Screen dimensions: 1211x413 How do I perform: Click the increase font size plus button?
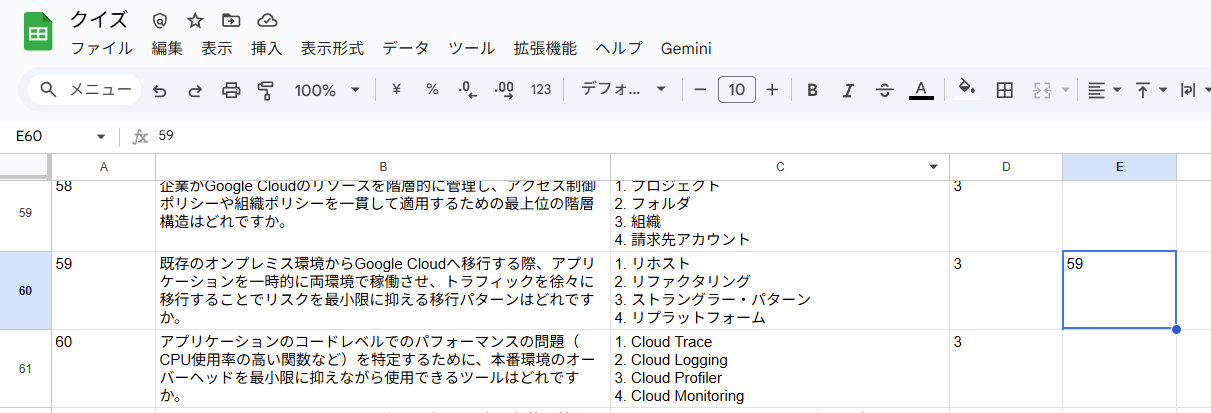tap(772, 90)
